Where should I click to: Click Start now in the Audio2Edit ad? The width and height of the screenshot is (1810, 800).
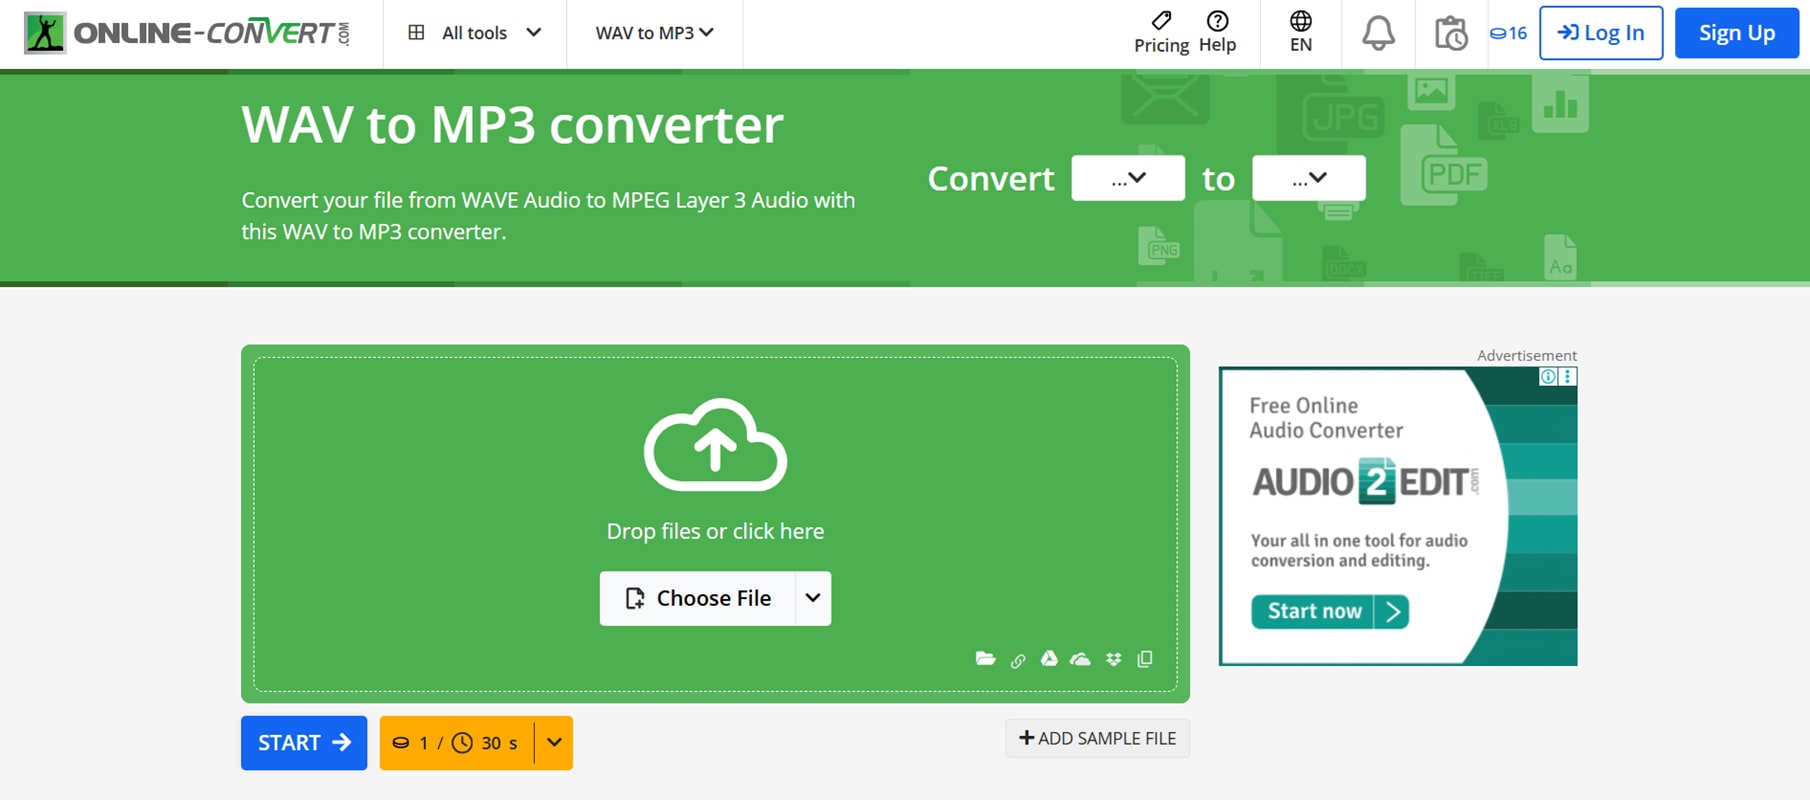tap(1330, 611)
